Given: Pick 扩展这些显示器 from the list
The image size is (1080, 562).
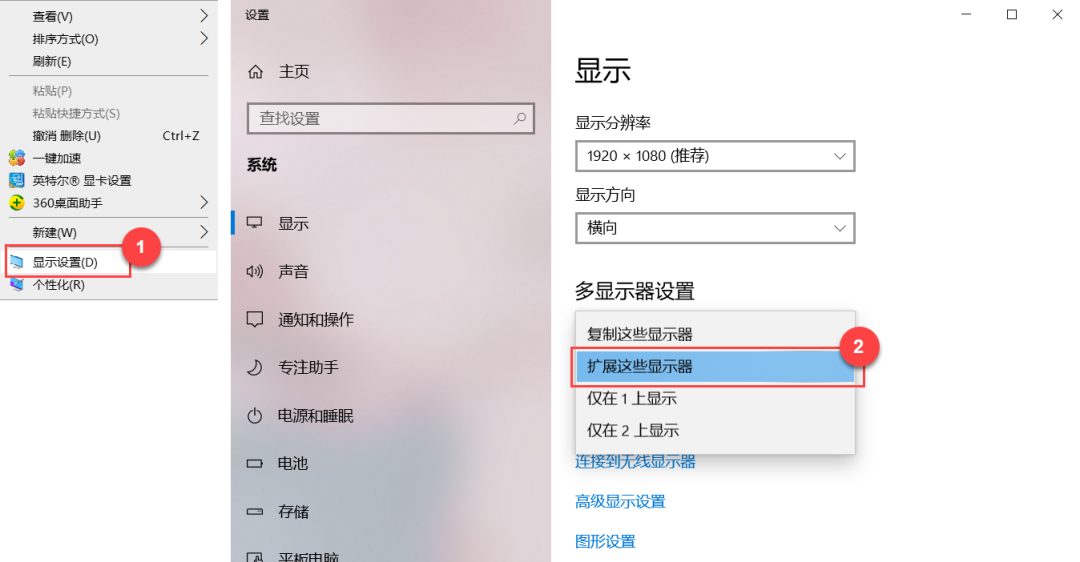Looking at the screenshot, I should point(716,366).
